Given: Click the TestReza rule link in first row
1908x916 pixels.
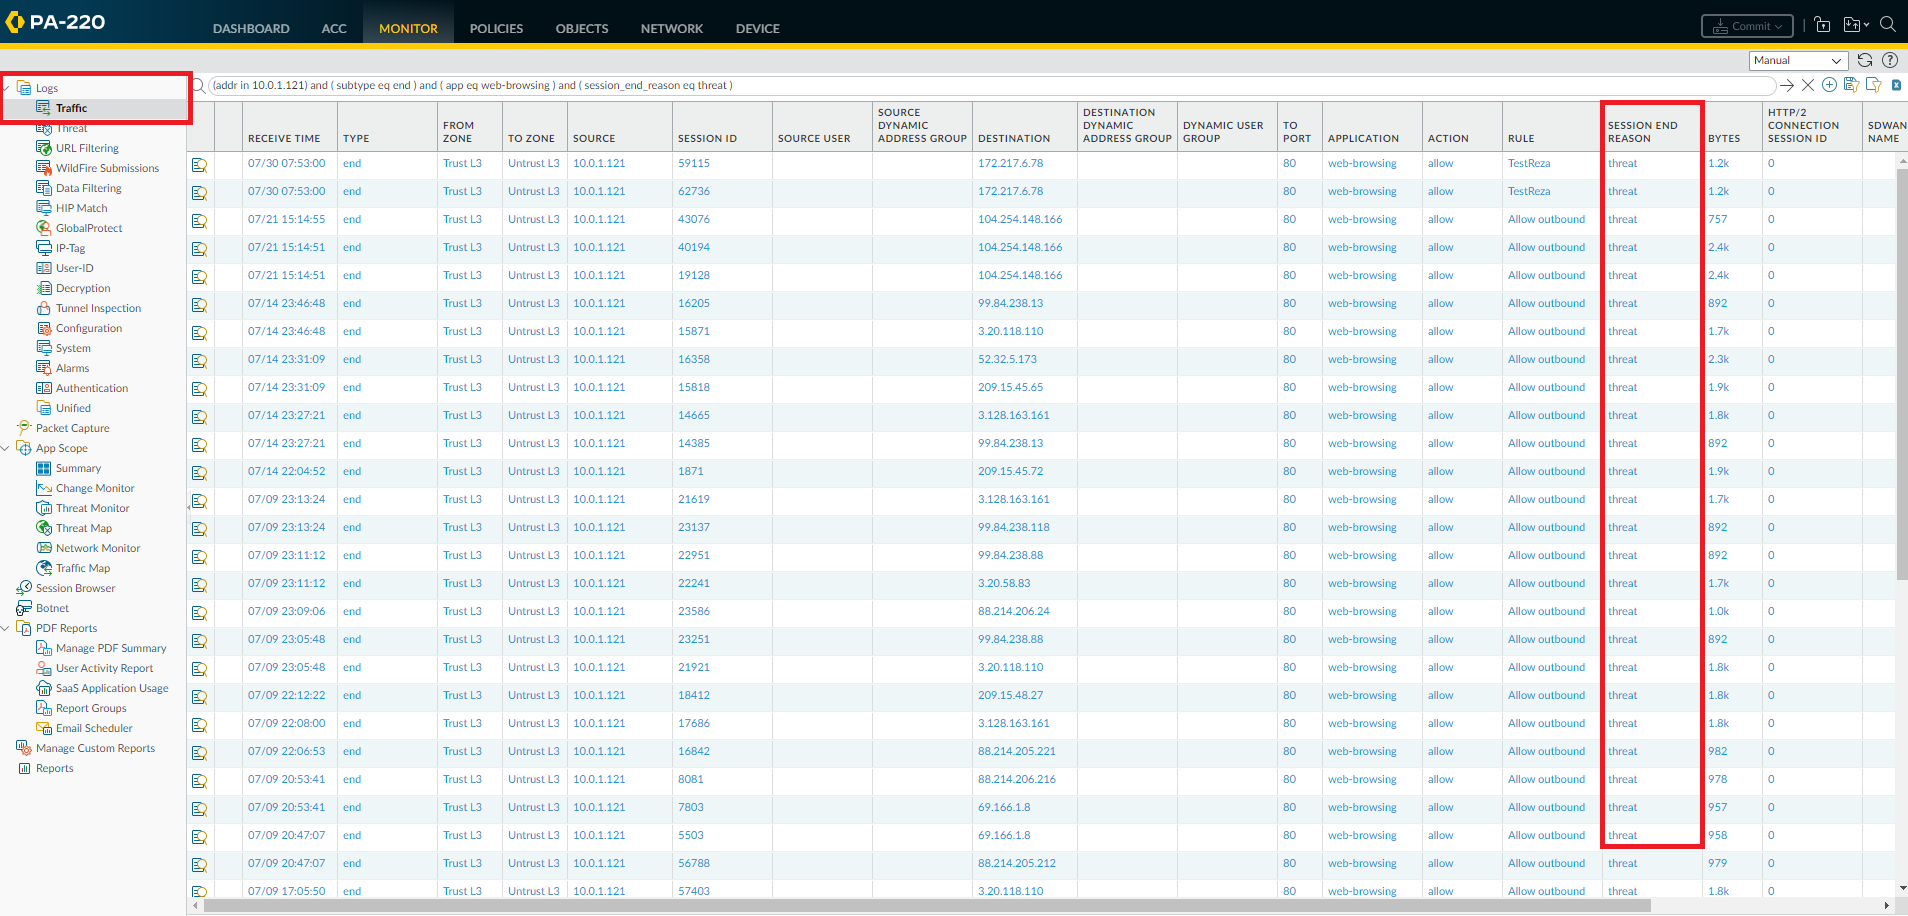Looking at the screenshot, I should 1529,163.
